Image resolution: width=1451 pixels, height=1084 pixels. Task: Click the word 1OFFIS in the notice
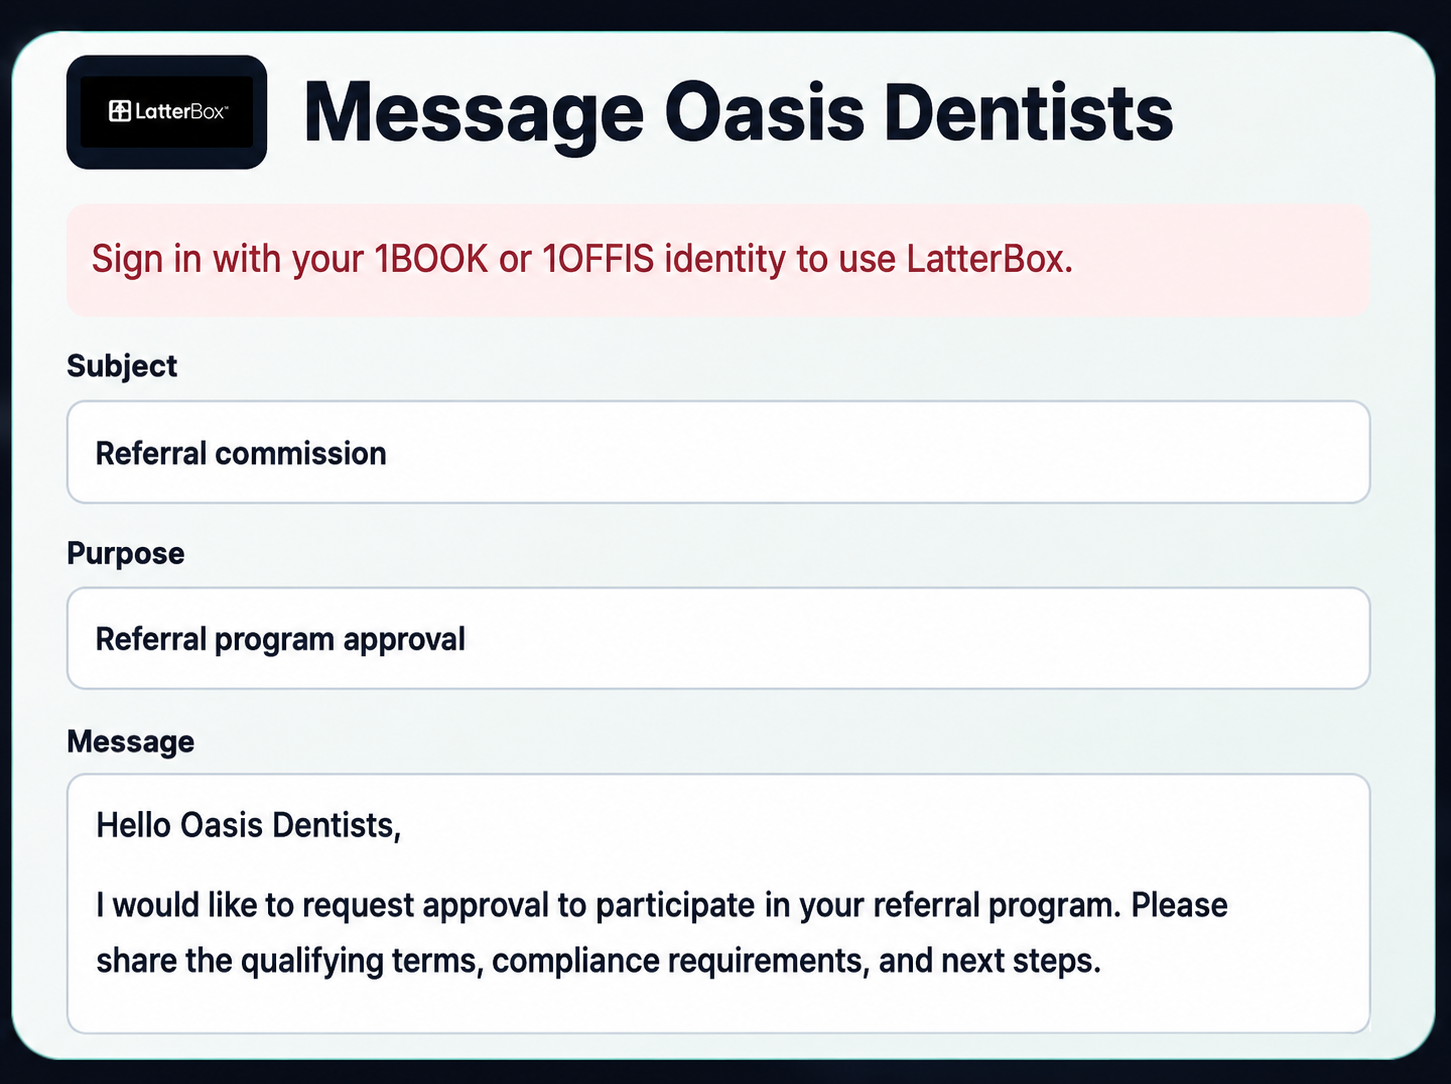coord(598,259)
